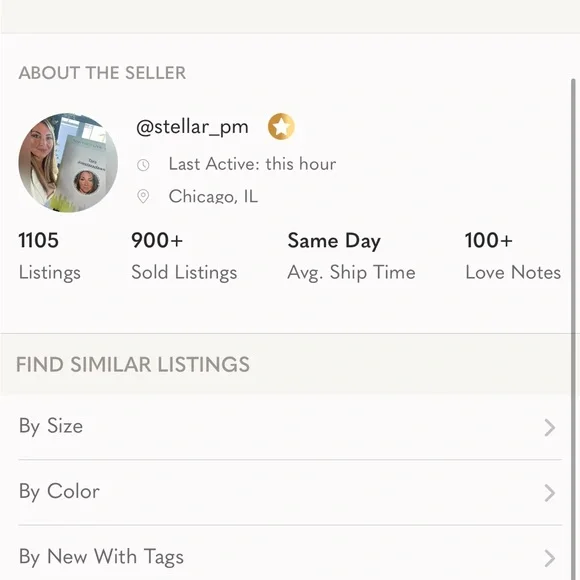View the 100+ Love Notes

click(513, 256)
